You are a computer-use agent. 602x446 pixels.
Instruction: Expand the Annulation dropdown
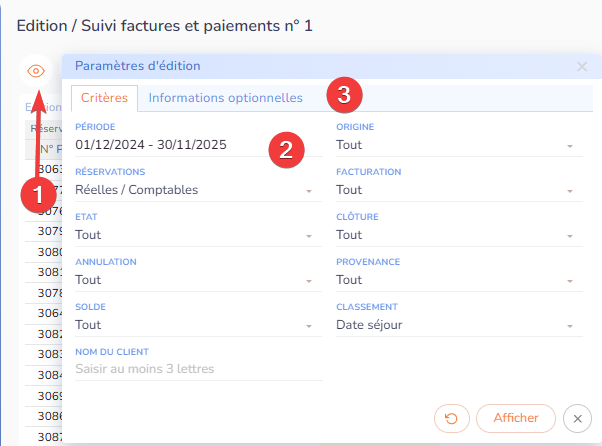pos(195,280)
